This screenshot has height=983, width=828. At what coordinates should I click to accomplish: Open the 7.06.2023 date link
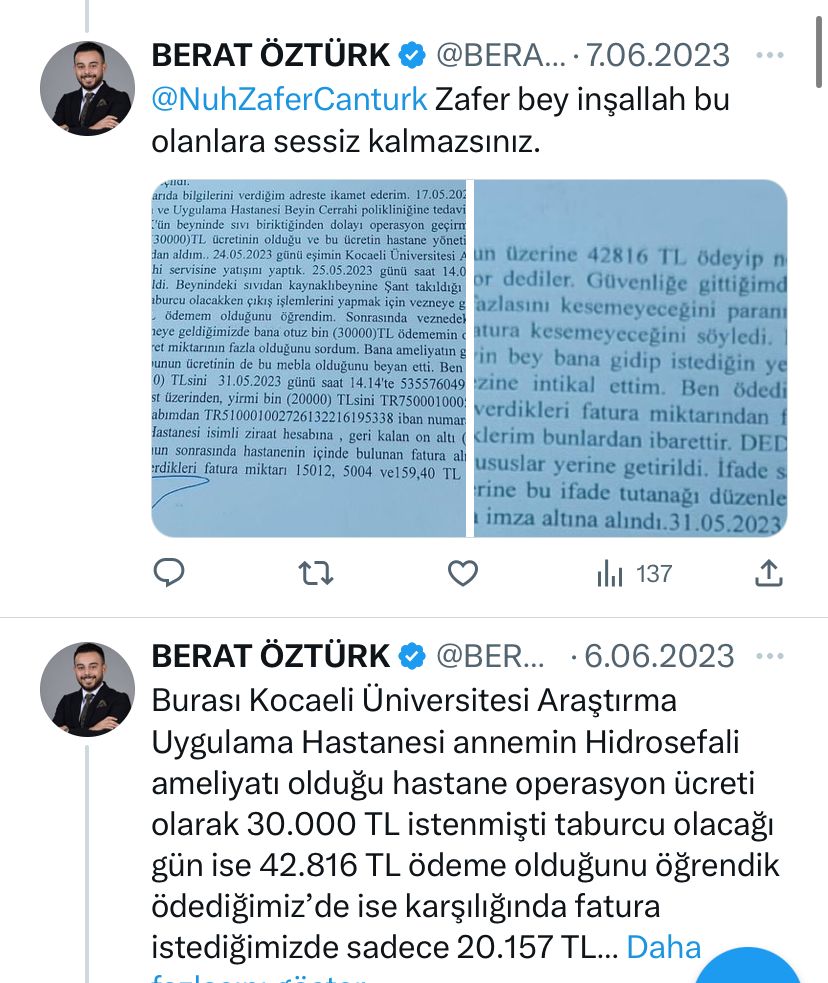[x=658, y=55]
